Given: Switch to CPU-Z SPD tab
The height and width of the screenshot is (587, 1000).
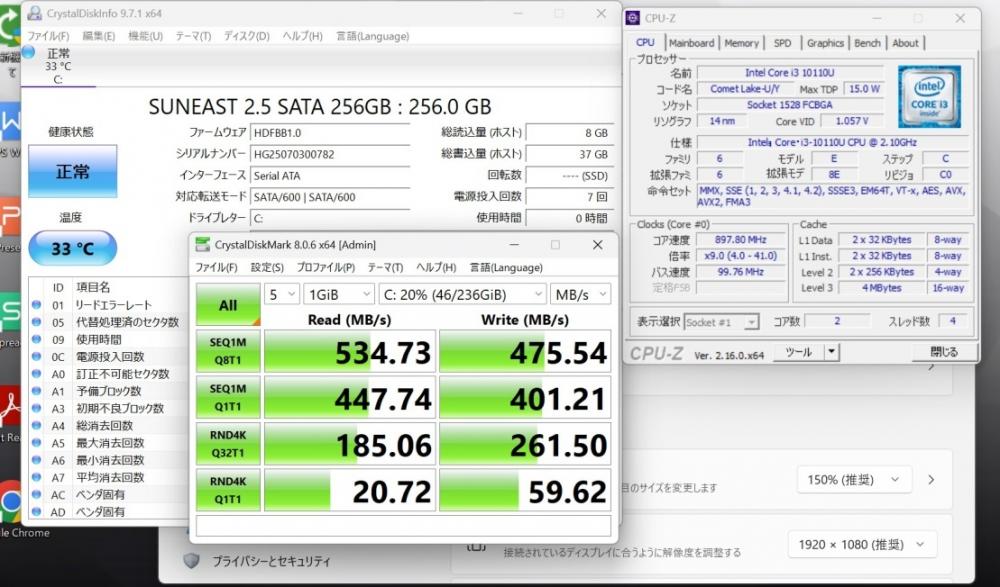Looking at the screenshot, I should pyautogui.click(x=783, y=43).
